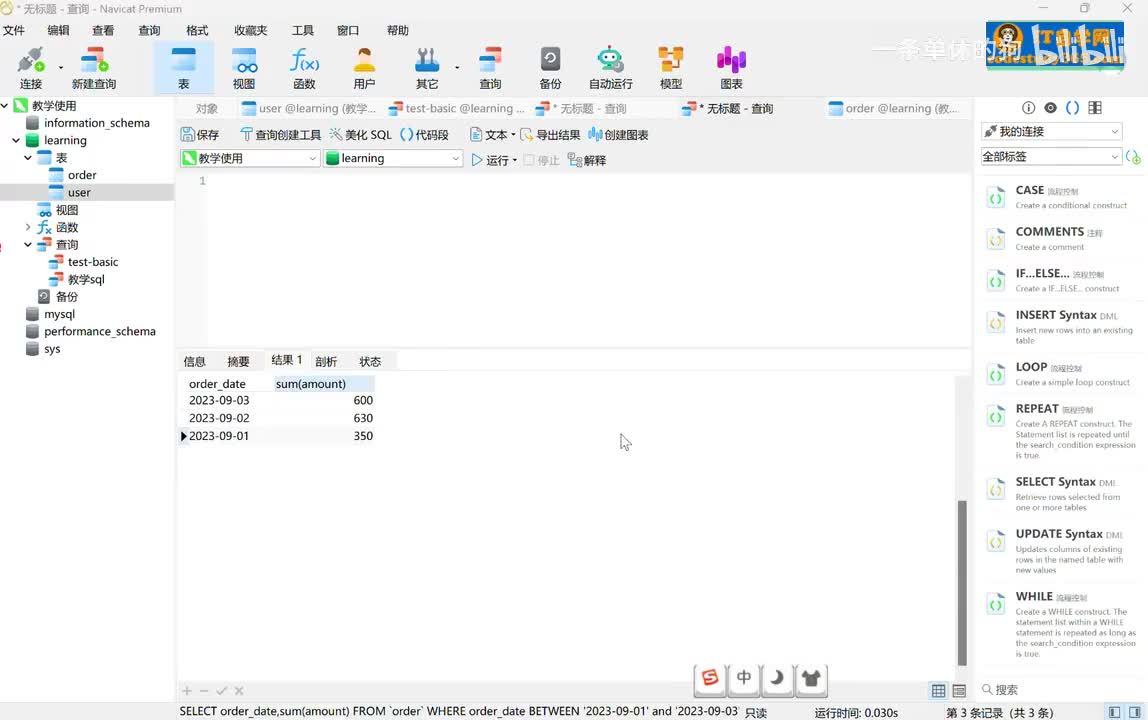
Task: Open the 教学sql saved query
Action: click(86, 279)
